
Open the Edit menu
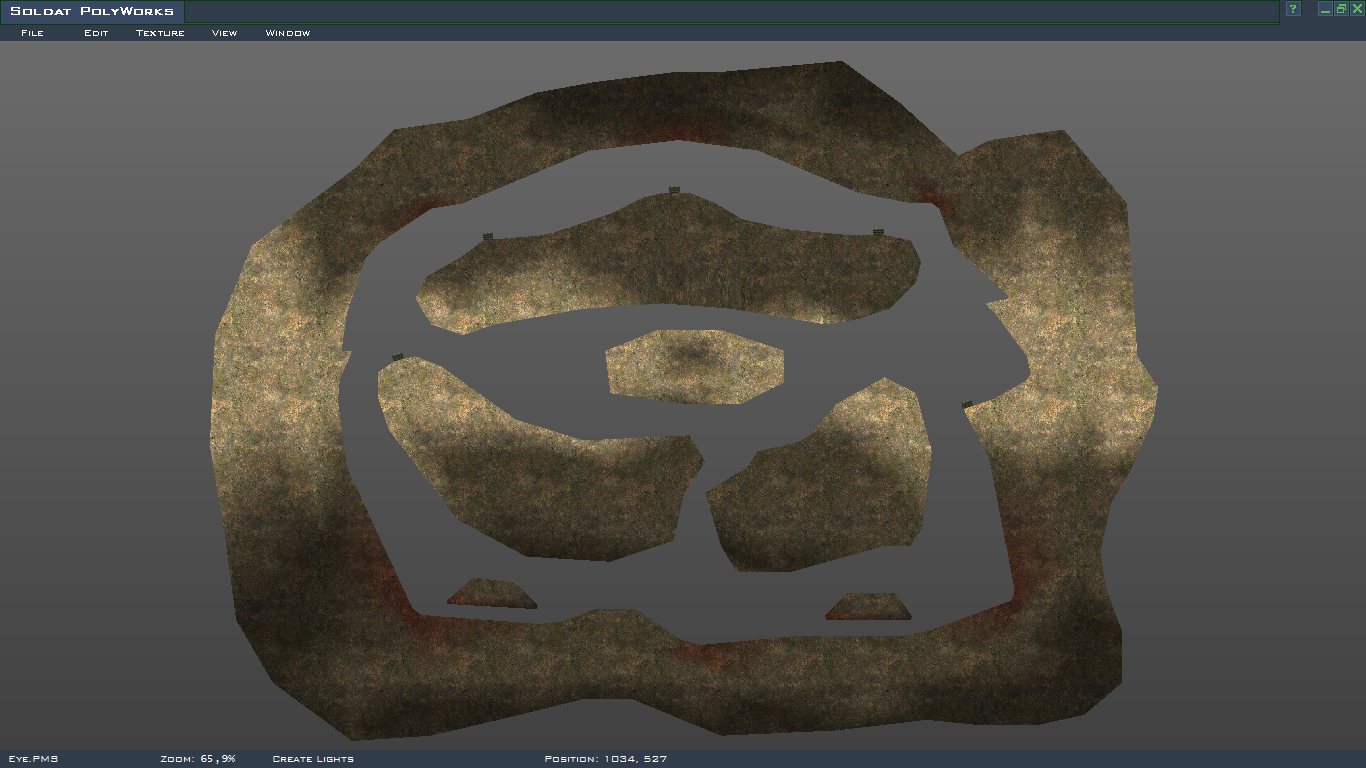coord(96,33)
